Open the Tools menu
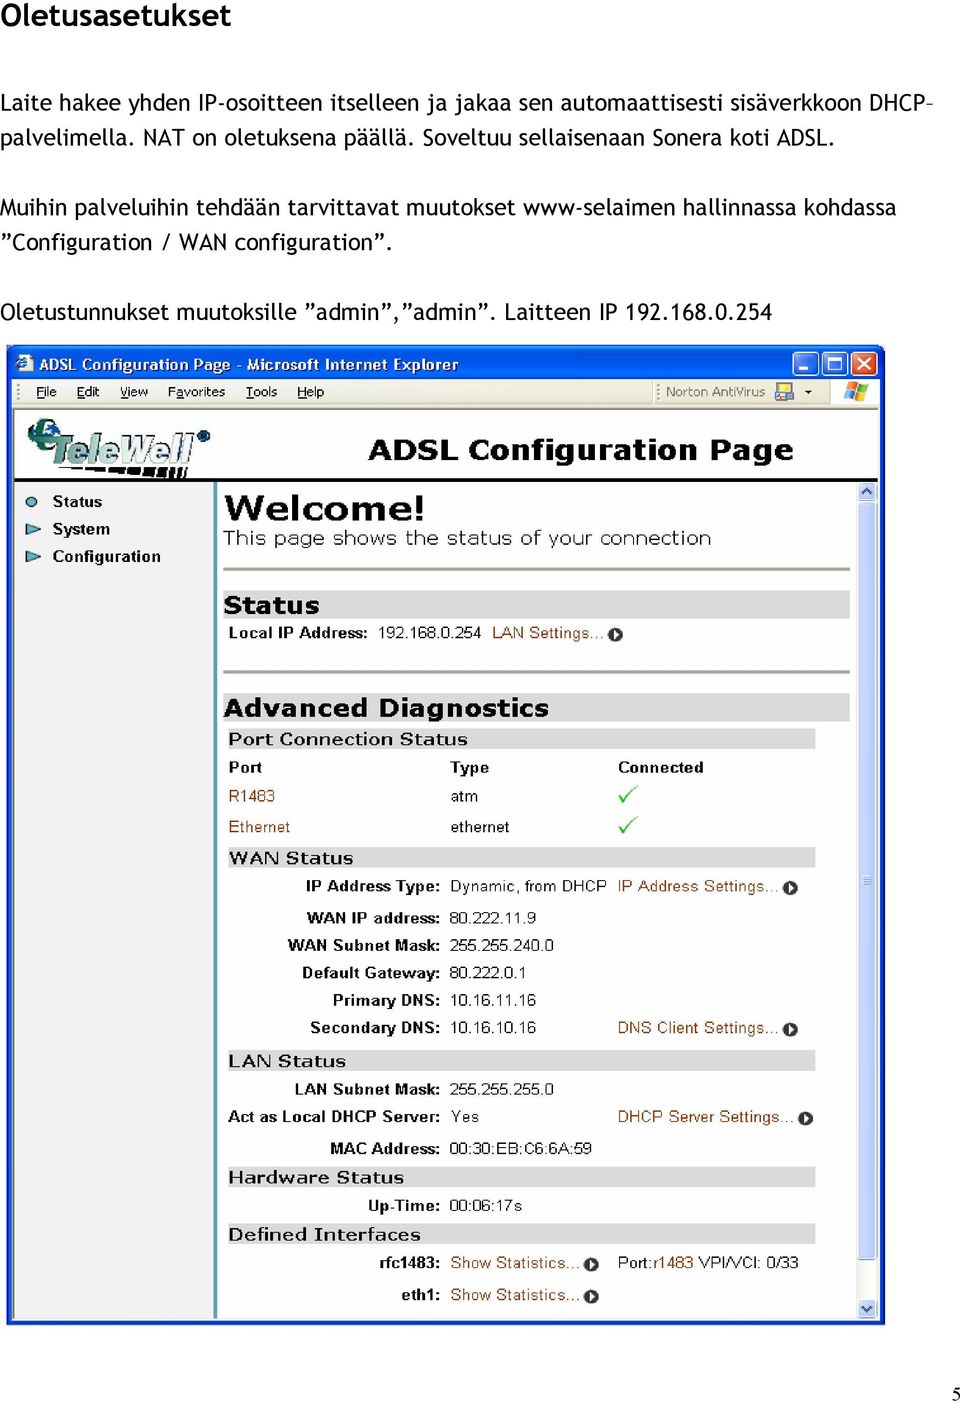This screenshot has width=960, height=1403. (261, 392)
